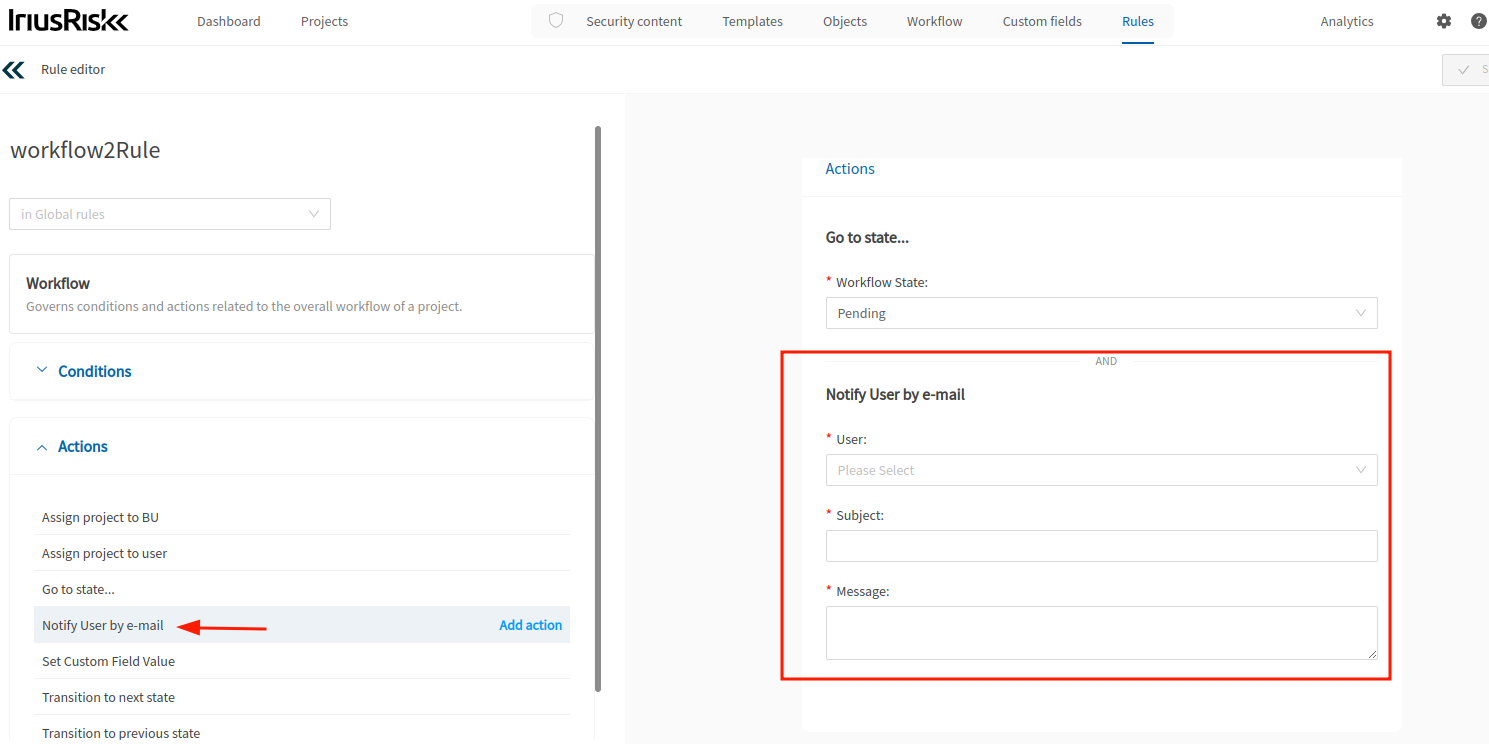The width and height of the screenshot is (1489, 744).
Task: Open the settings gear icon
Action: (x=1443, y=21)
